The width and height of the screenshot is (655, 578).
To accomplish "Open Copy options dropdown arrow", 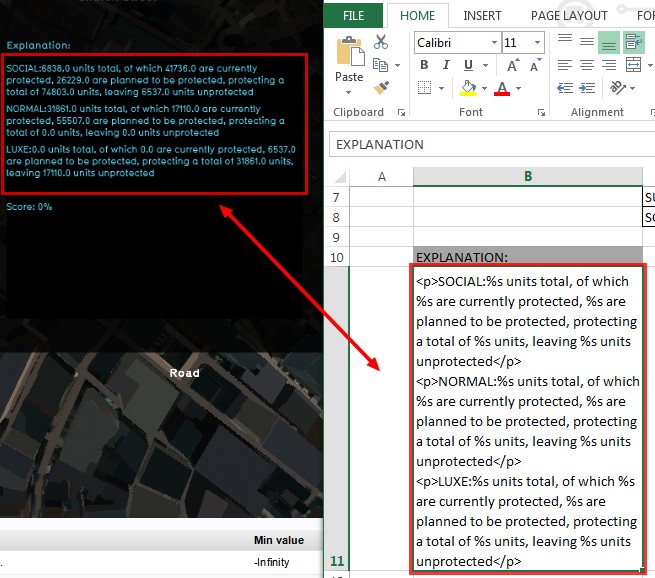I will coord(397,65).
